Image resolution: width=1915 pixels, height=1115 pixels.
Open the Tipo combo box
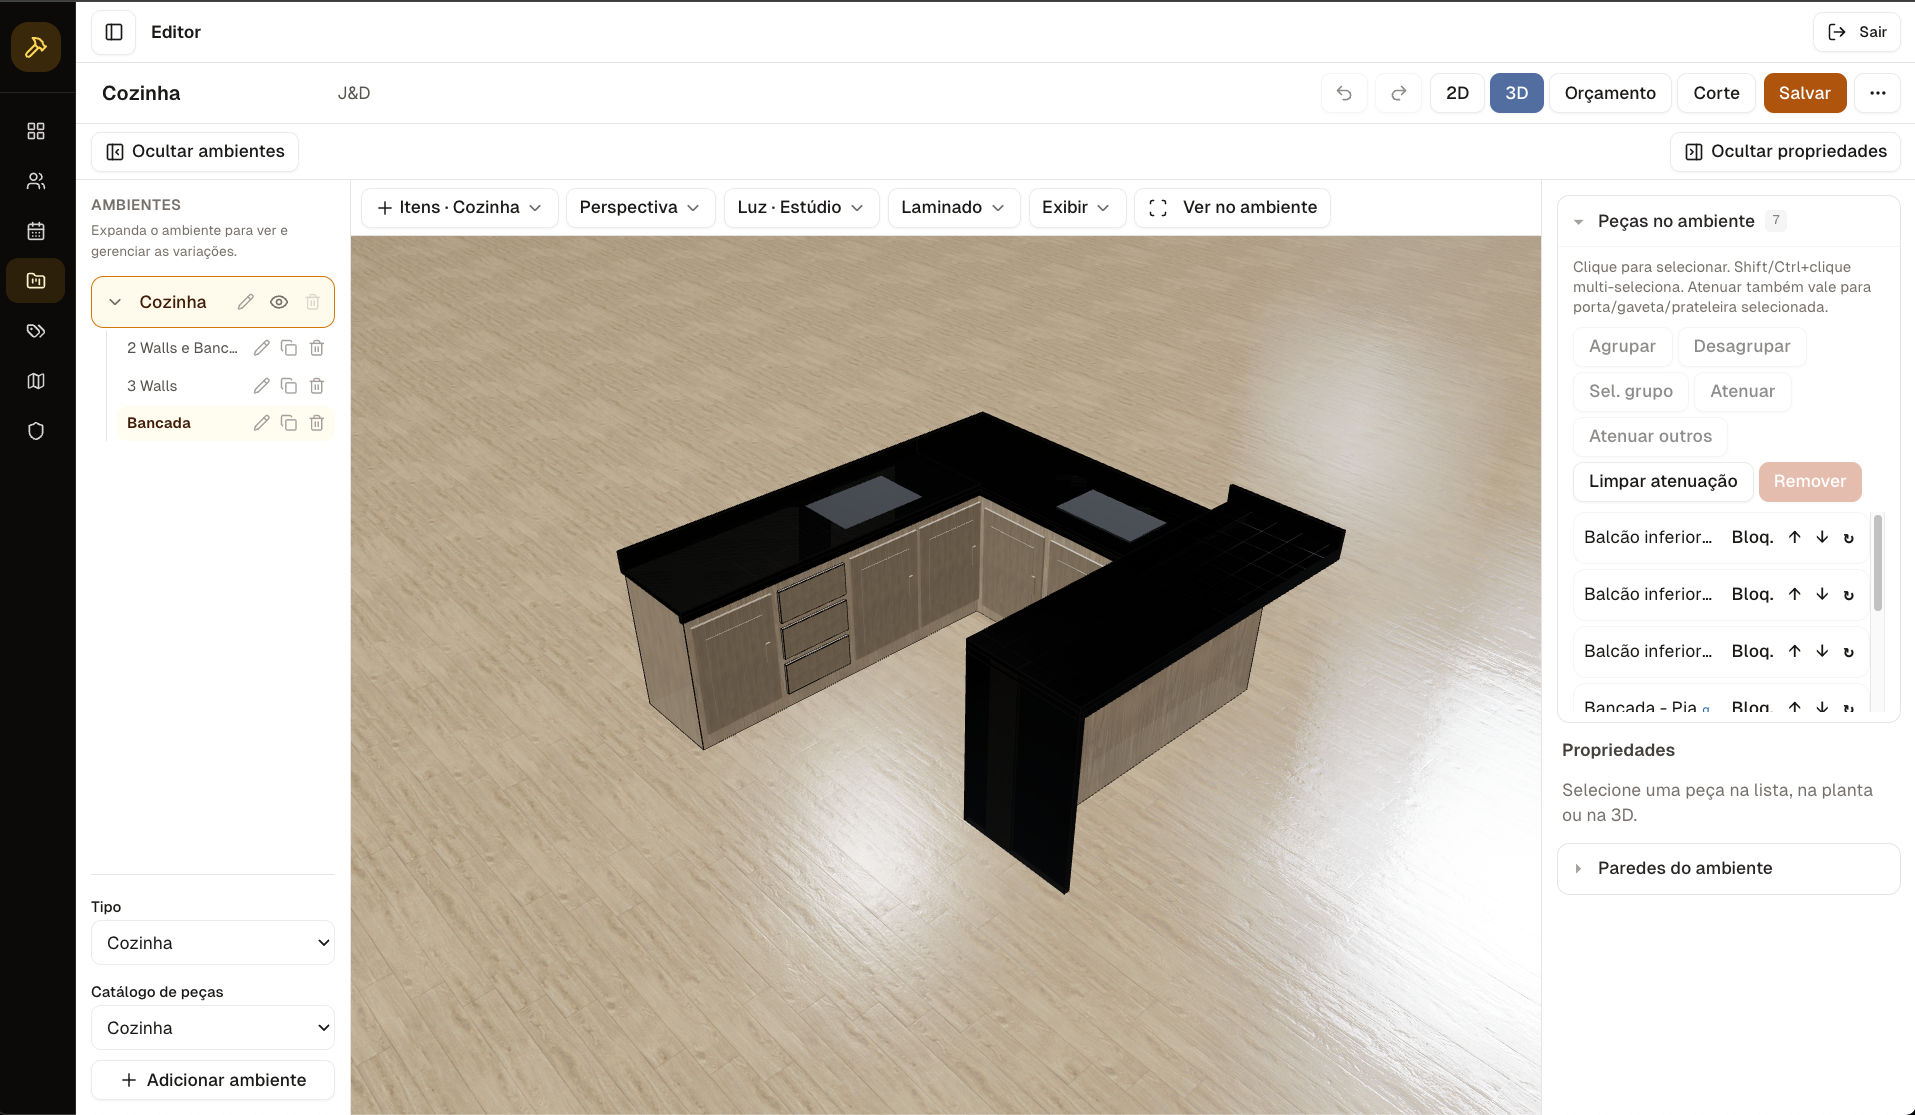coord(213,943)
